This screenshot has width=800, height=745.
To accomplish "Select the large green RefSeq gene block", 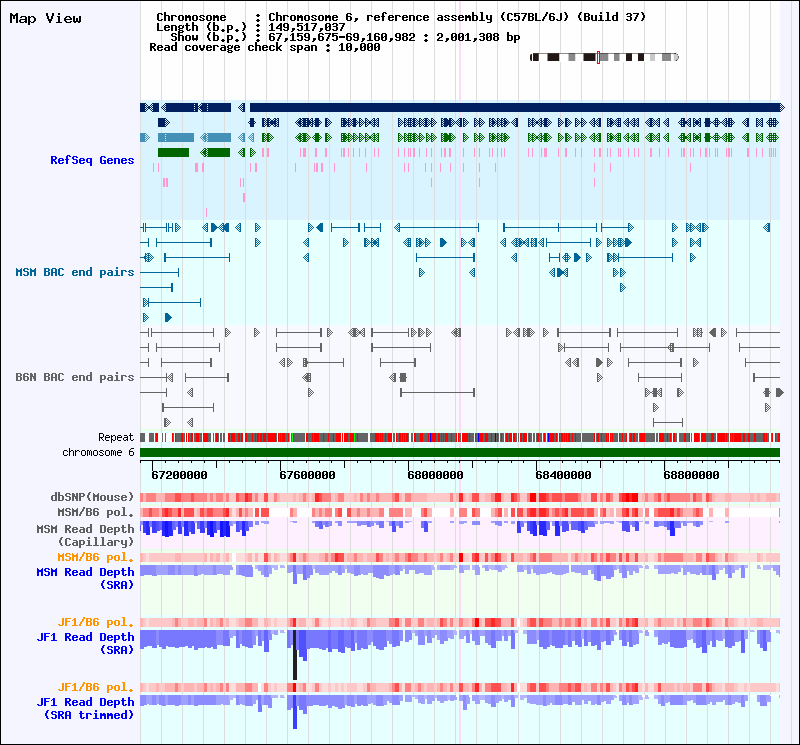I will click(173, 153).
